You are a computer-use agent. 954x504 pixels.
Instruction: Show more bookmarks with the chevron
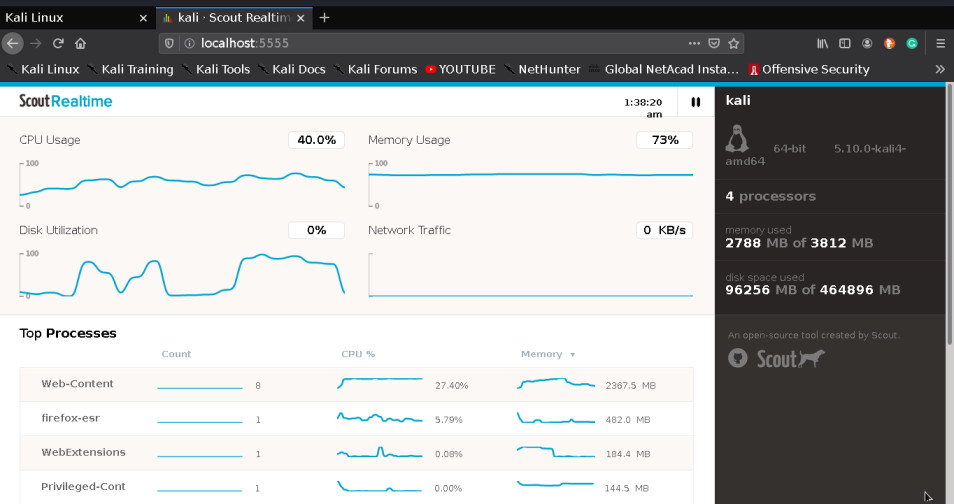pos(940,69)
